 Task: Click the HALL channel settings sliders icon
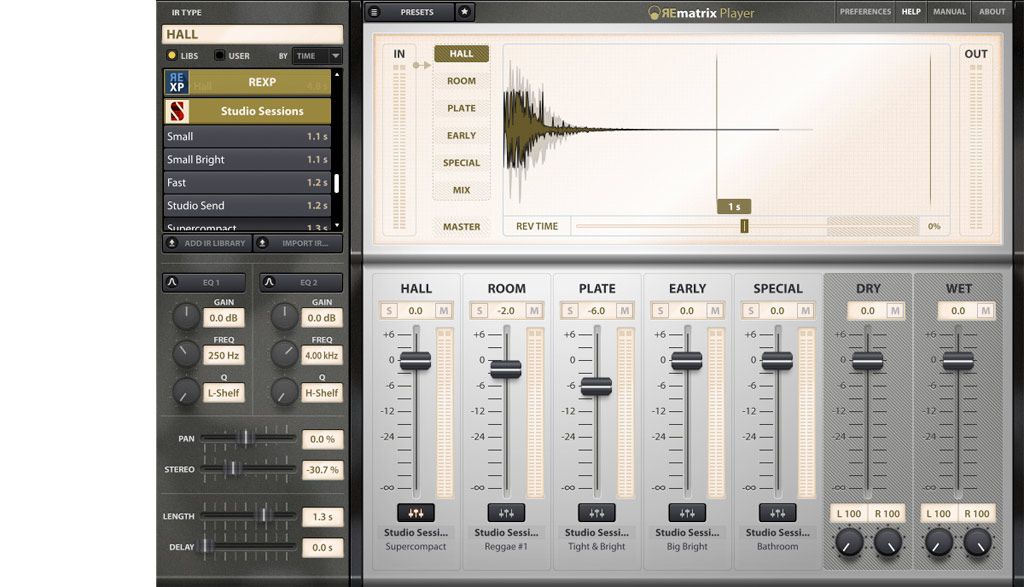point(415,513)
